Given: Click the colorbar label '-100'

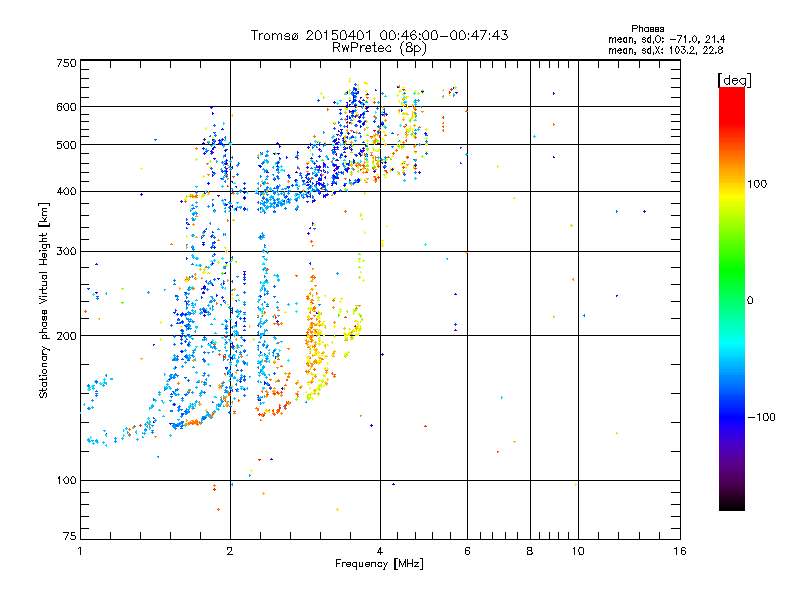Looking at the screenshot, I should [x=761, y=417].
